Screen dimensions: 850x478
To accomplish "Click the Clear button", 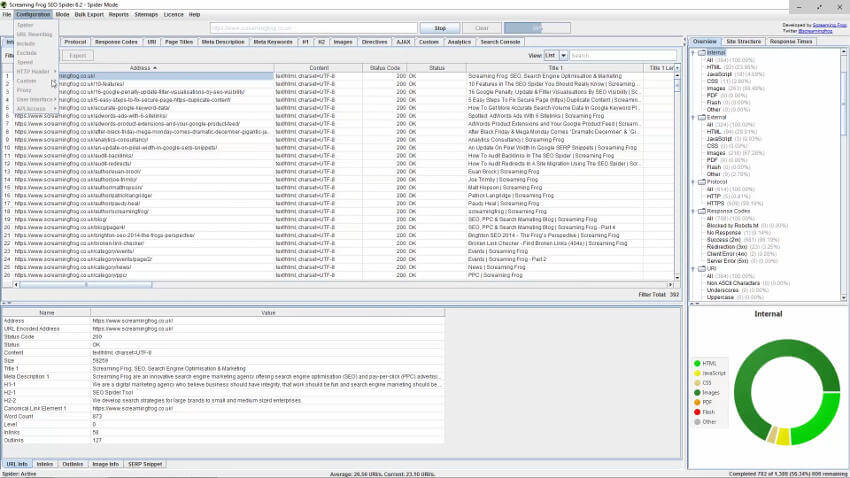I will pos(481,28).
